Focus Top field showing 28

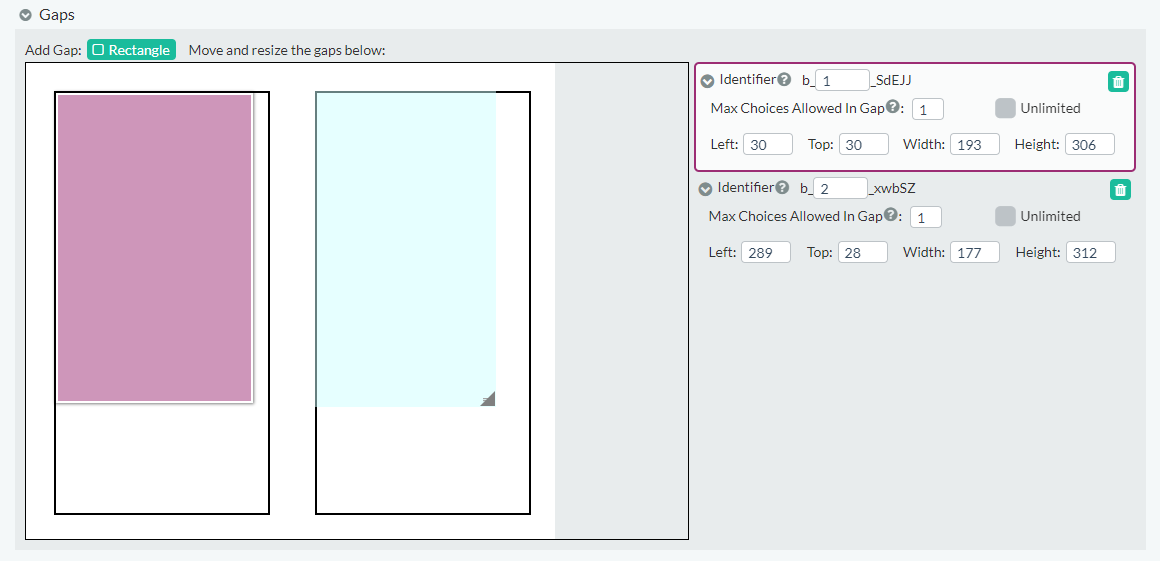click(x=863, y=252)
